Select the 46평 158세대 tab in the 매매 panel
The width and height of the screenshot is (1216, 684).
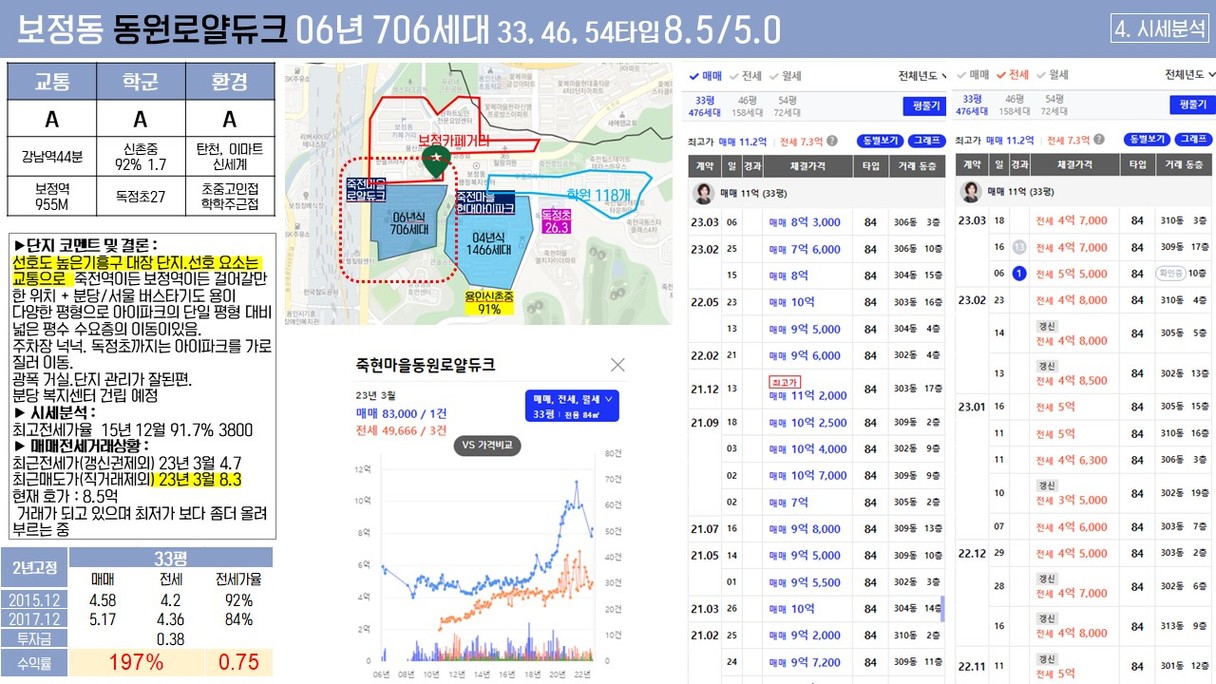[746, 106]
